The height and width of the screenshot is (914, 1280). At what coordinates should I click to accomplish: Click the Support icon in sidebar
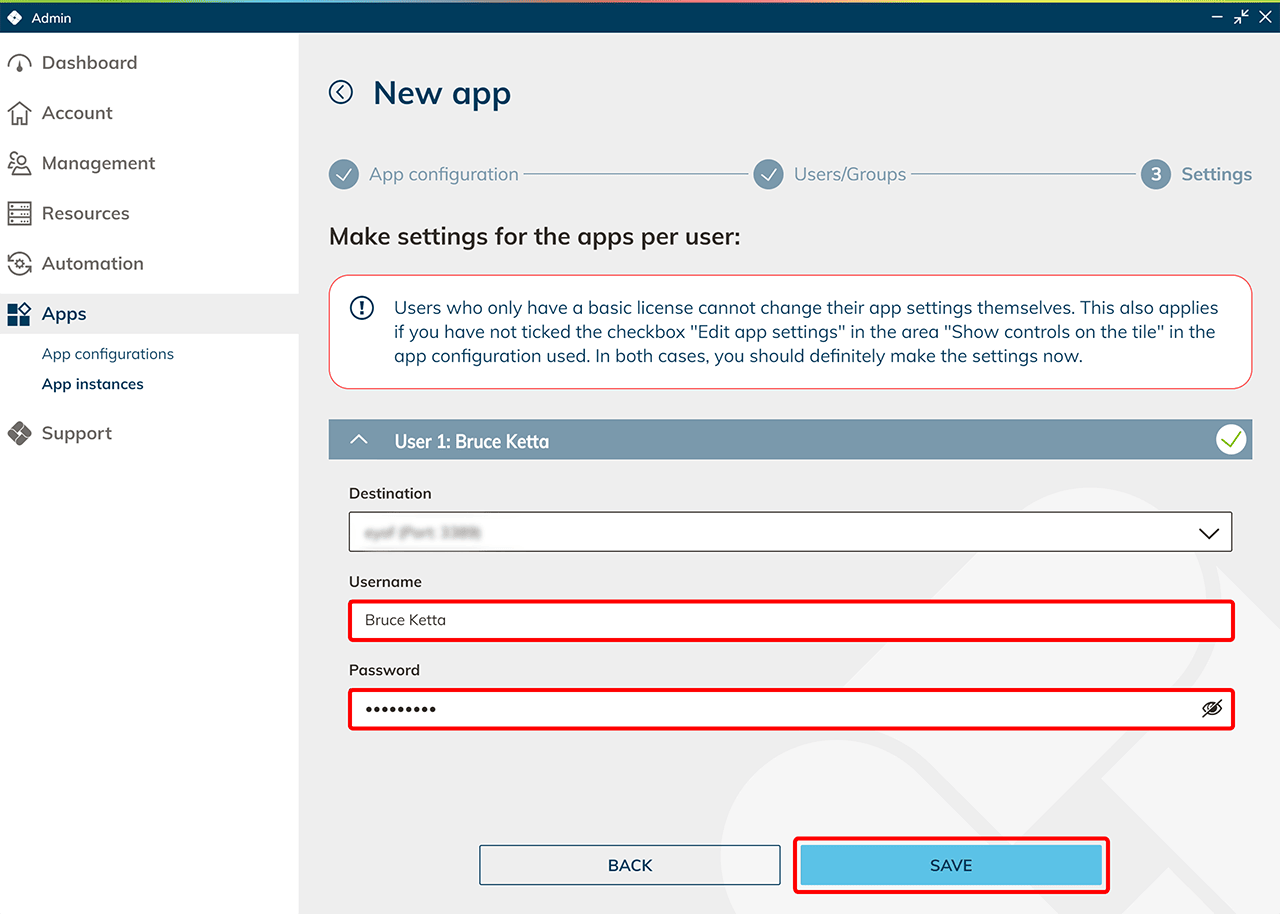(19, 434)
